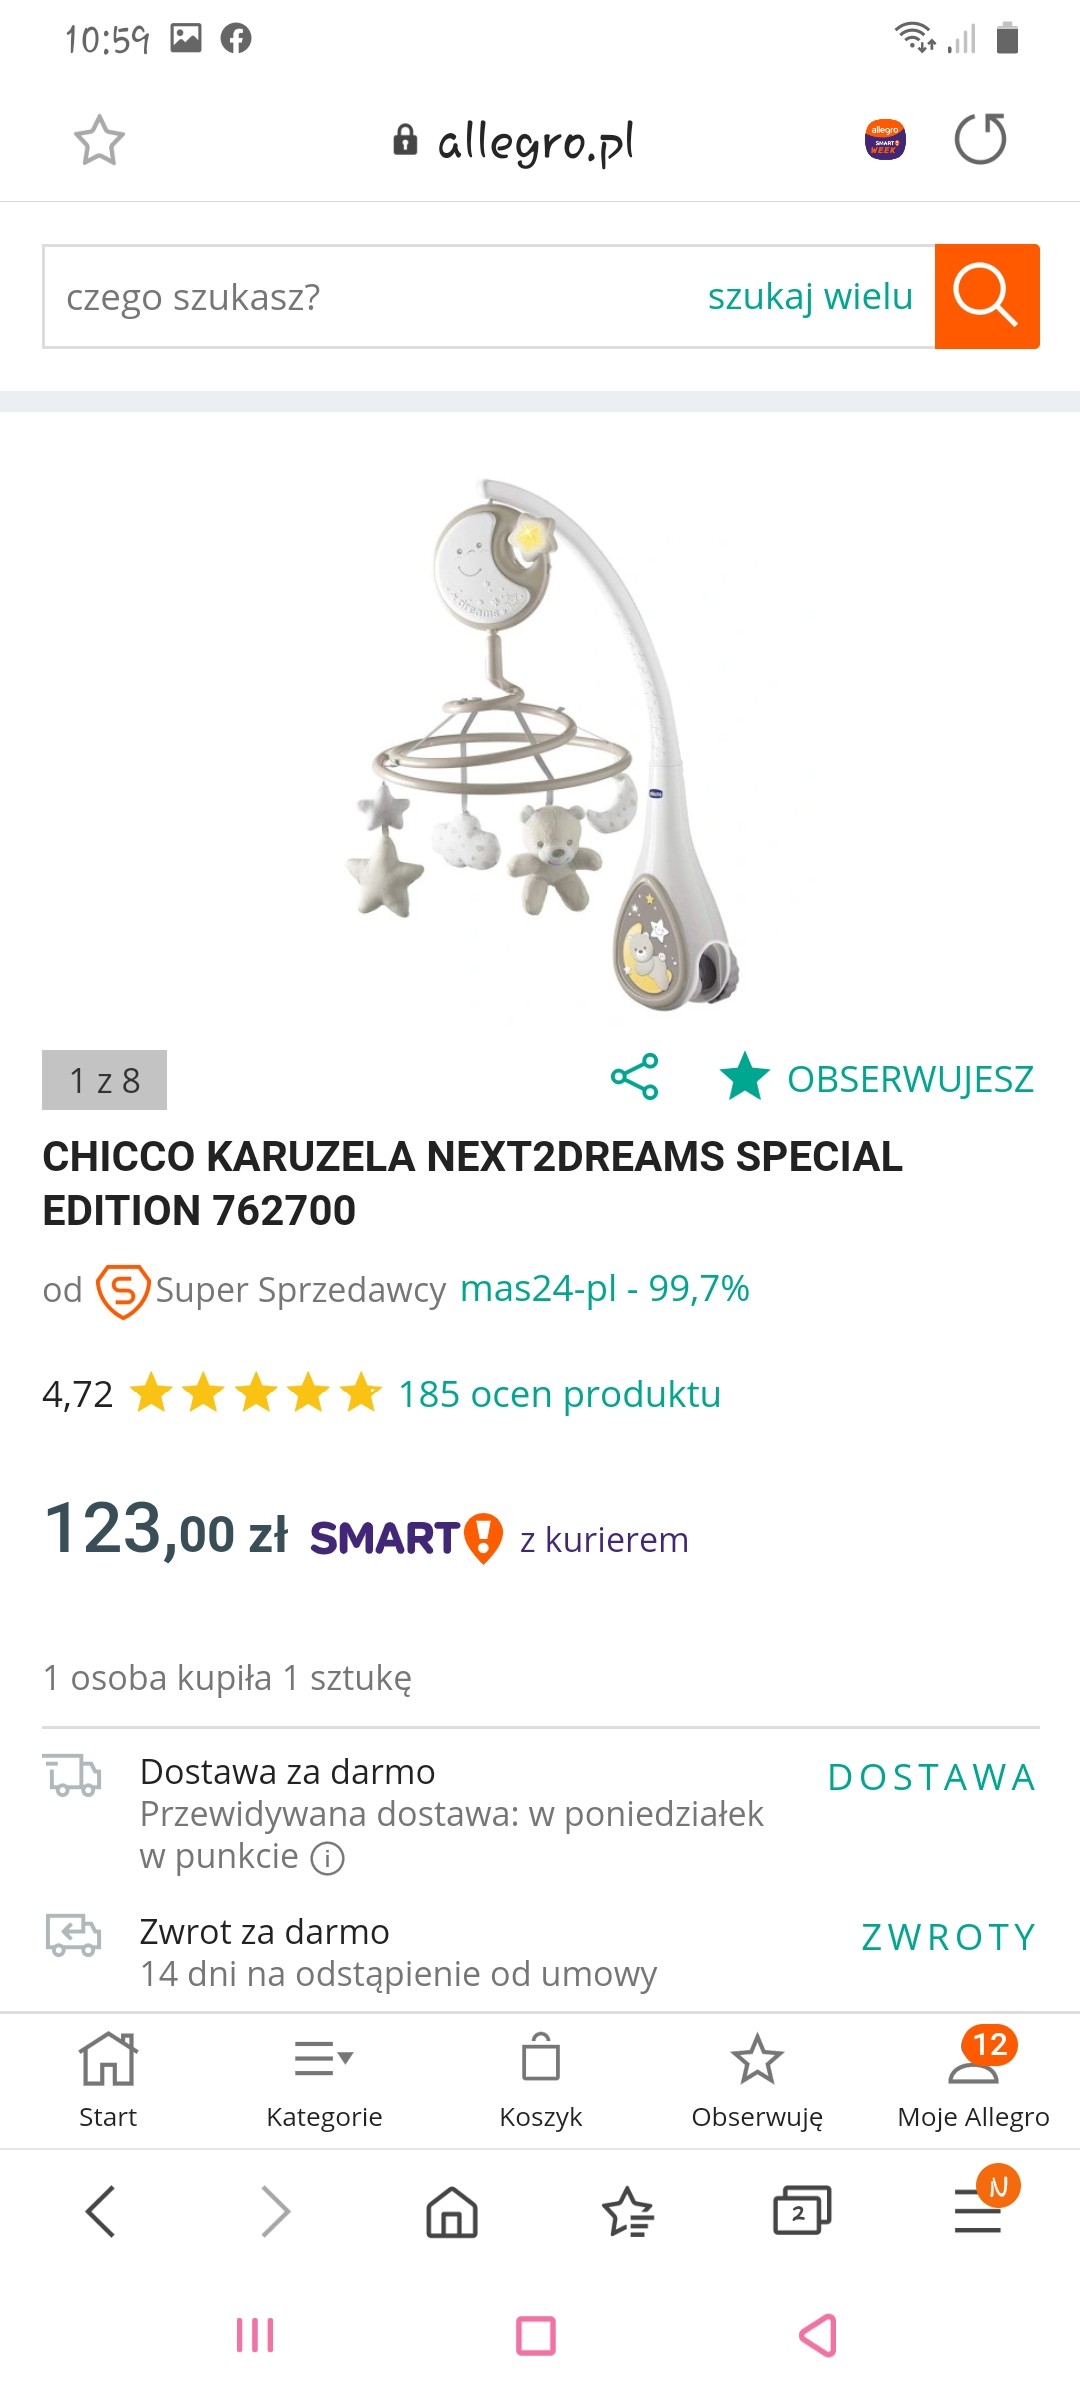Open info icon next to 'w punkcie'
1080x2400 pixels.
click(x=328, y=1858)
